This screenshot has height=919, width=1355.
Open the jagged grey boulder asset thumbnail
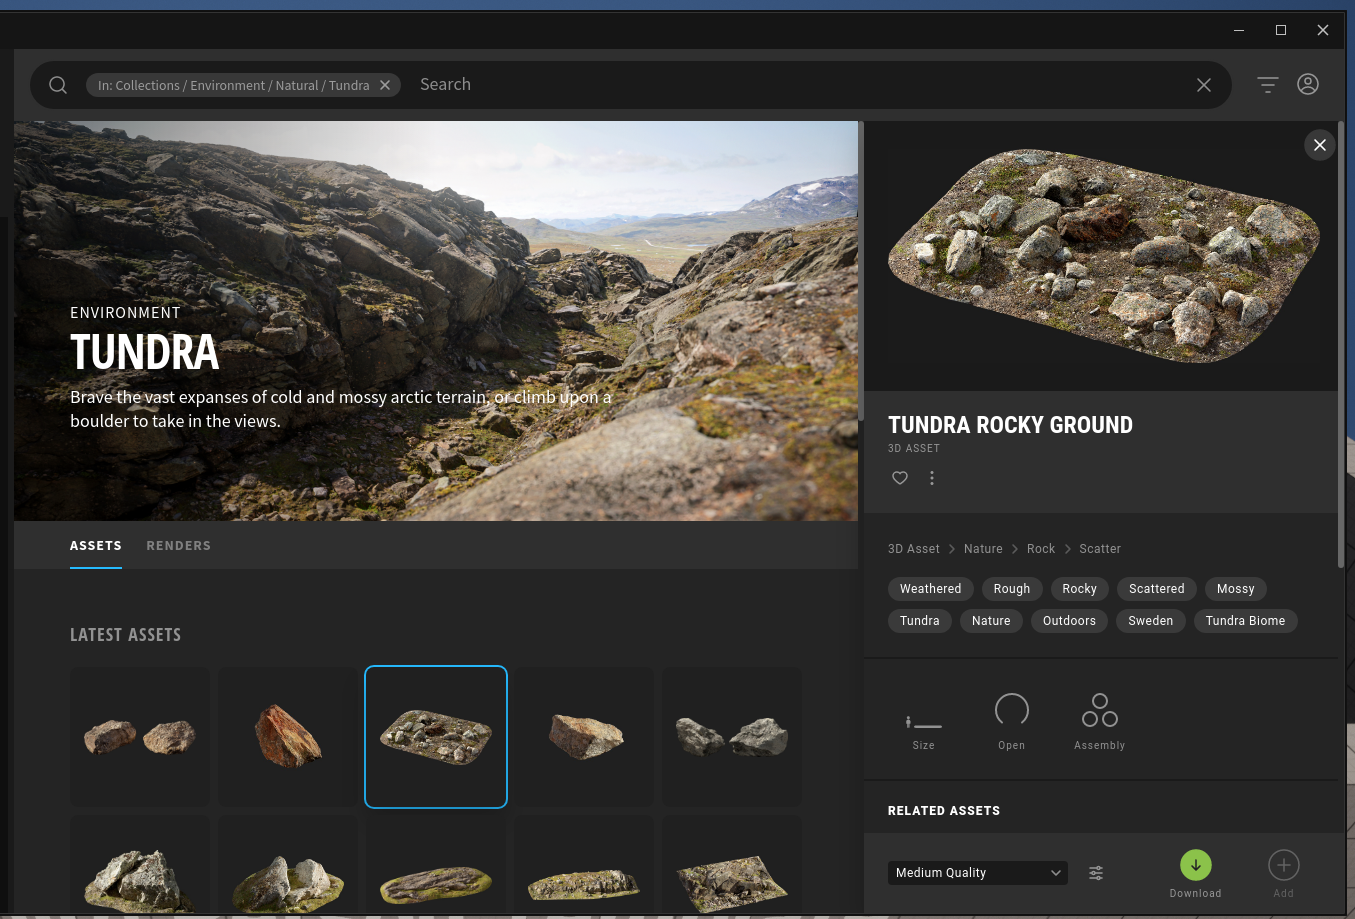coord(140,866)
